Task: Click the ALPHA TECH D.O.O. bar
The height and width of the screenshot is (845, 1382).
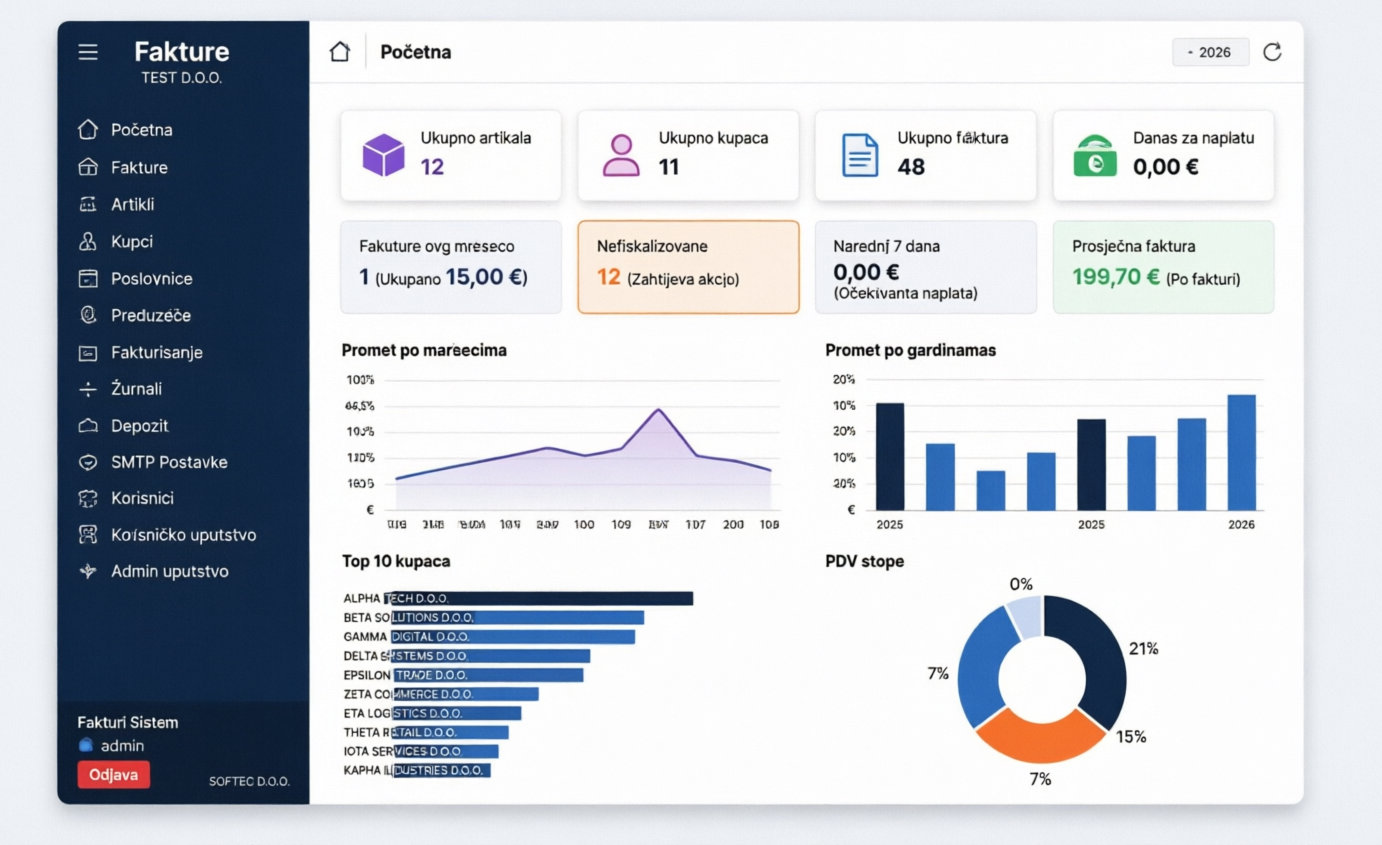Action: [x=539, y=598]
